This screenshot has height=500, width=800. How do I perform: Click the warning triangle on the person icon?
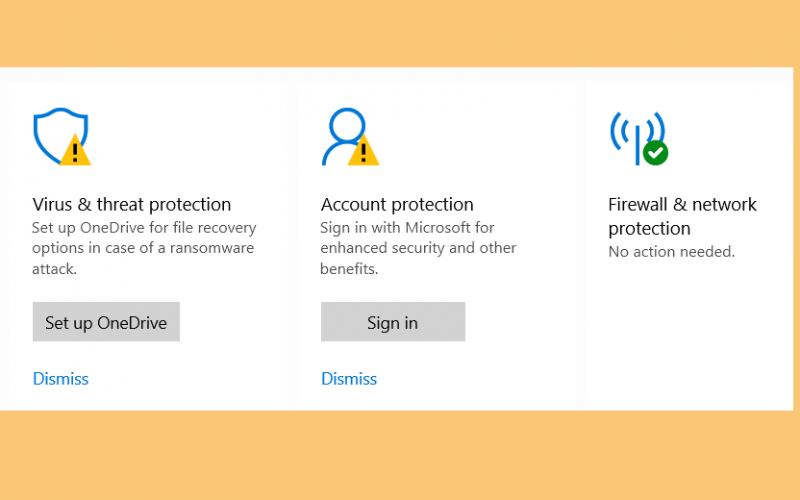(363, 150)
